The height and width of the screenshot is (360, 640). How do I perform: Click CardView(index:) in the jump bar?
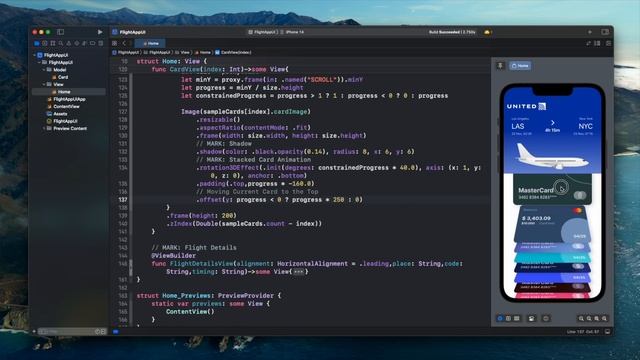coord(233,52)
